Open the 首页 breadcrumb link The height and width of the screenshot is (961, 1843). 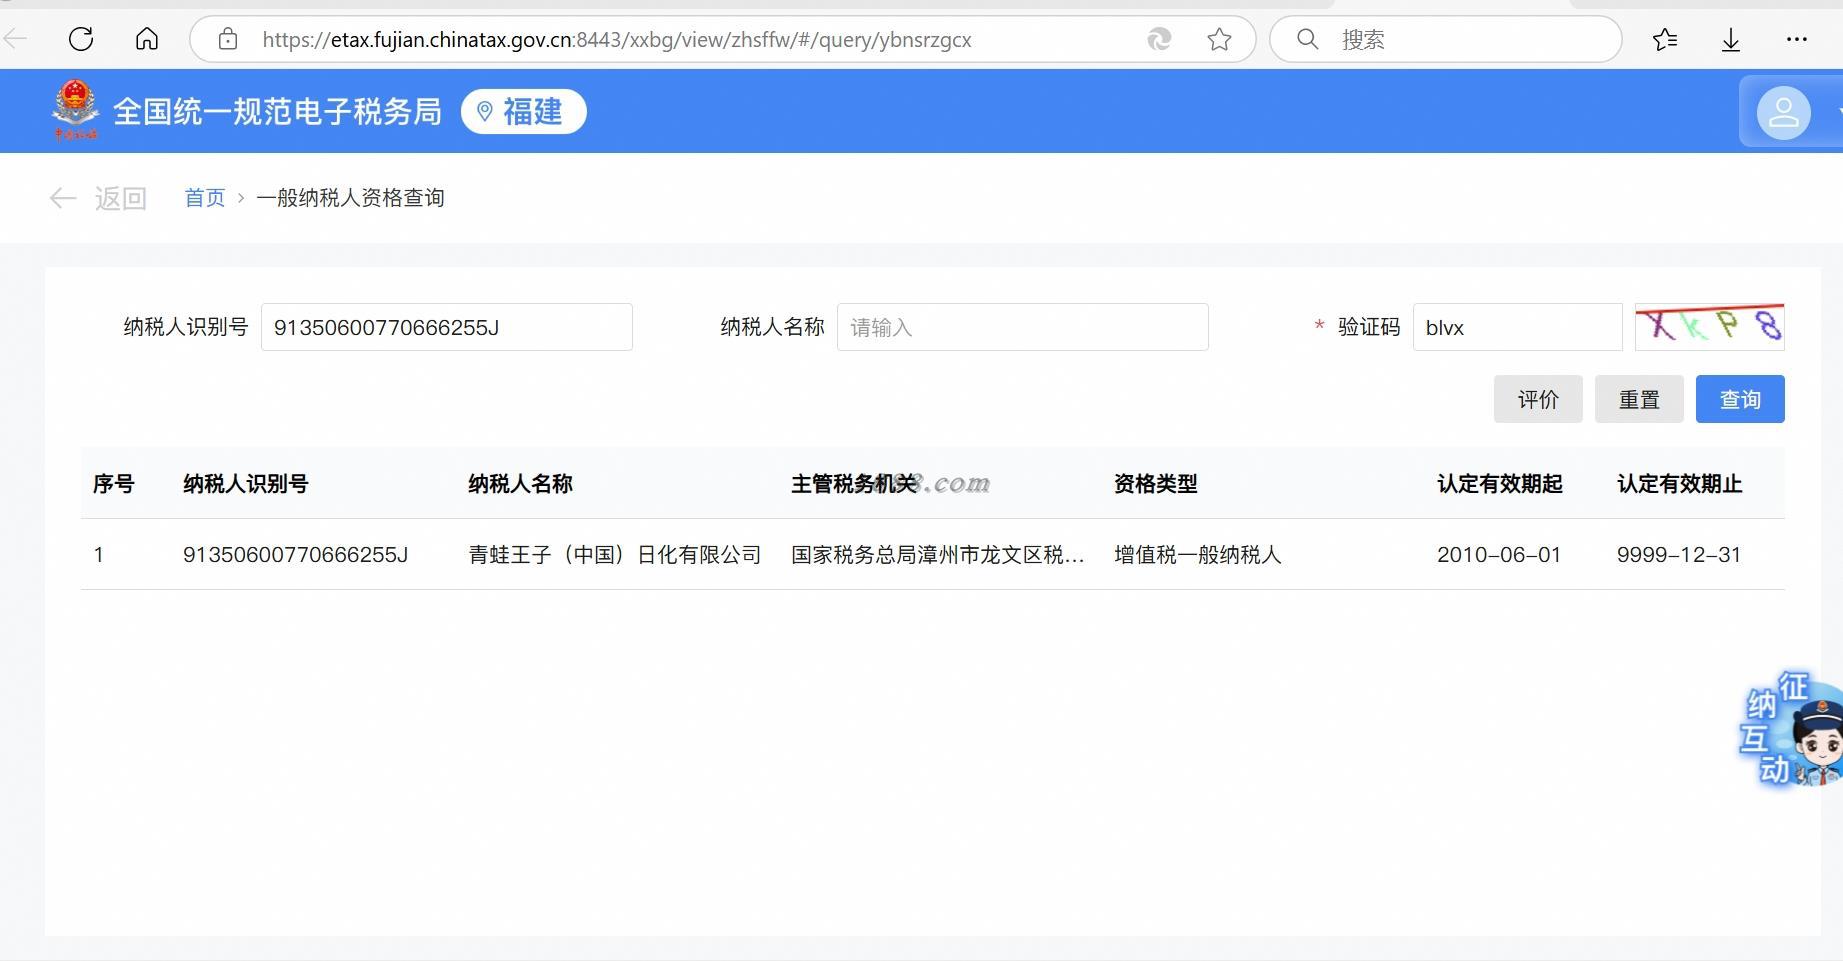point(205,198)
